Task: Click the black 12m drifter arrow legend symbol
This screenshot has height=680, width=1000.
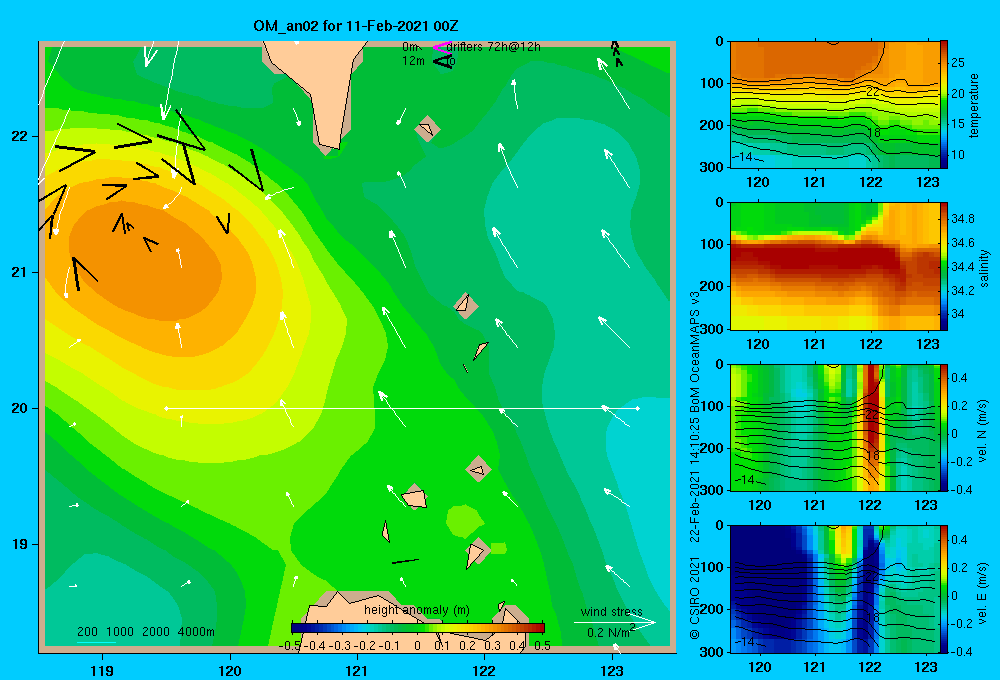Action: coord(442,61)
